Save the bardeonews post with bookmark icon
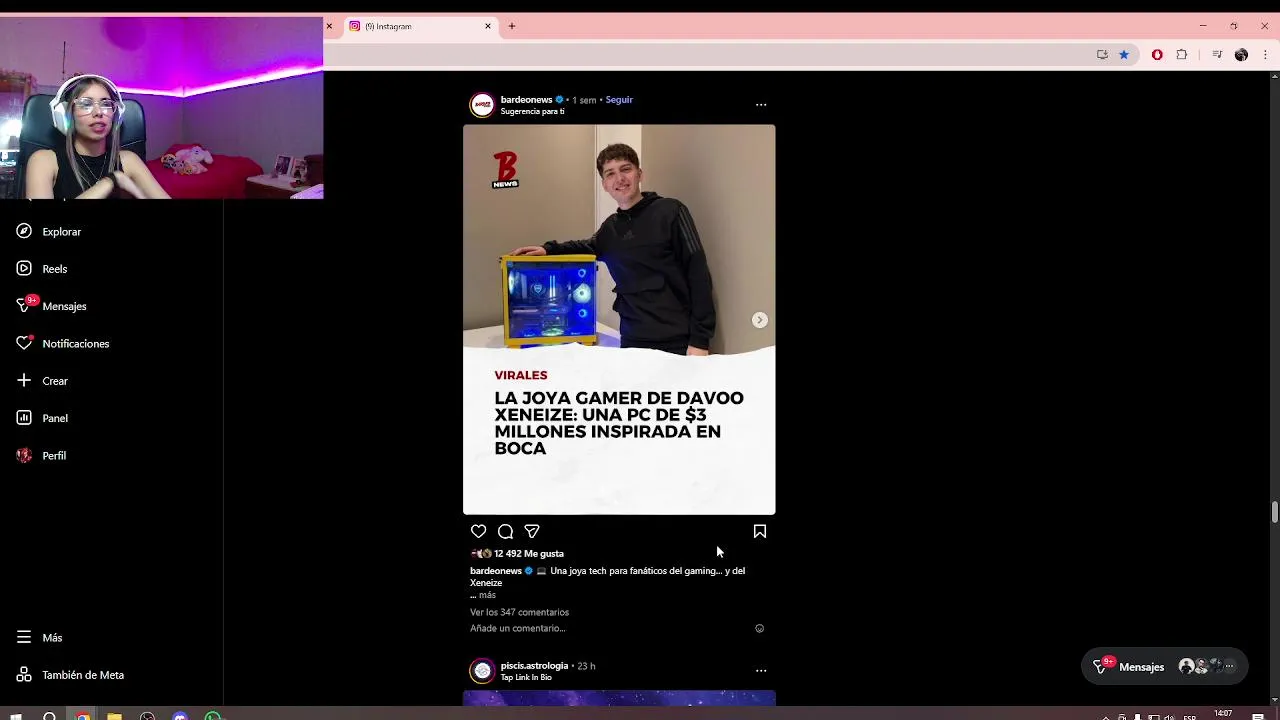Screen dimensions: 1280x720 [x=760, y=532]
